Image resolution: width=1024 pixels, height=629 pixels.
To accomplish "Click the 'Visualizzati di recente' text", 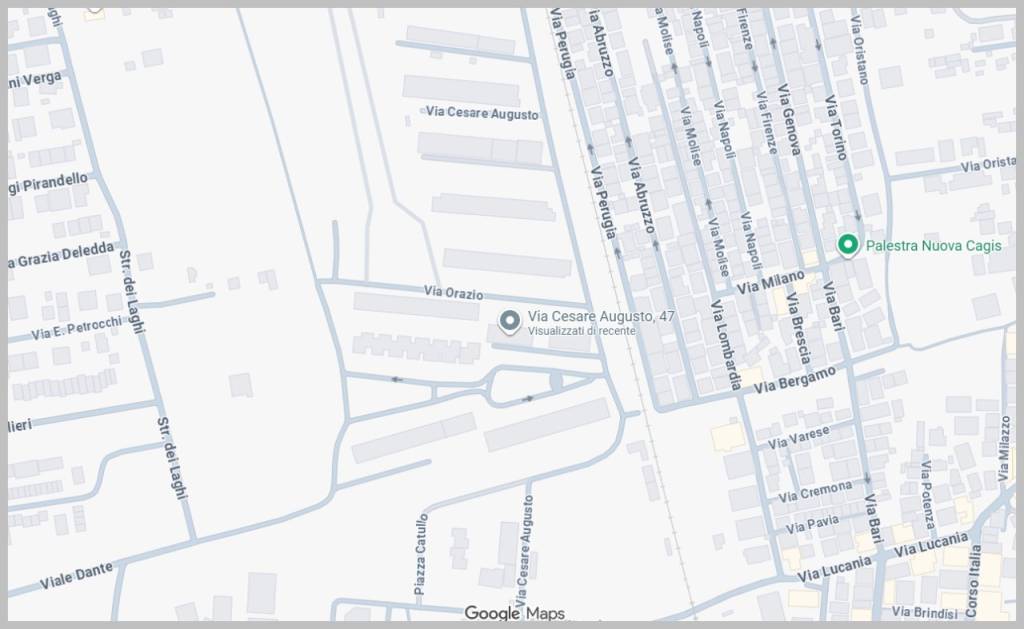I will [x=581, y=331].
